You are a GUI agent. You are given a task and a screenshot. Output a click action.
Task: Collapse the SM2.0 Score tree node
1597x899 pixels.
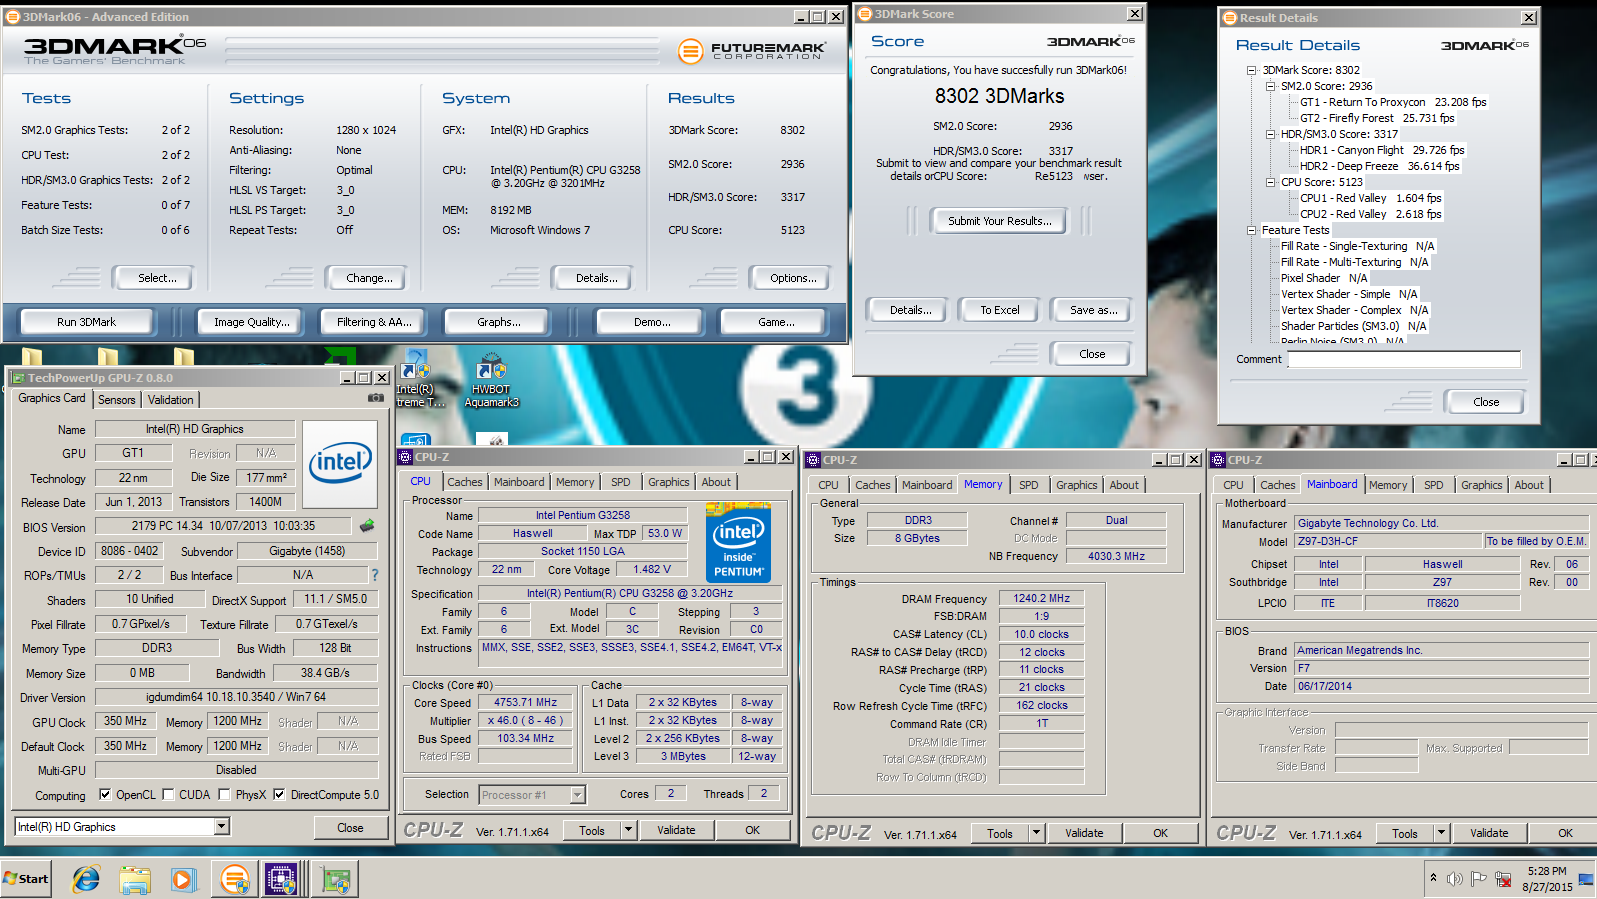point(1270,86)
